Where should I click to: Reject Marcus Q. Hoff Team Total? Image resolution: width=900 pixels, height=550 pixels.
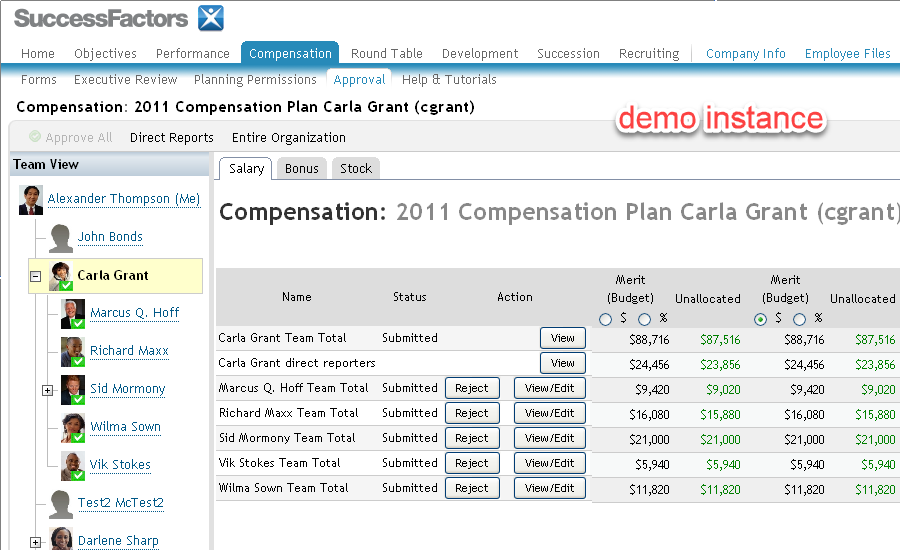(x=472, y=388)
